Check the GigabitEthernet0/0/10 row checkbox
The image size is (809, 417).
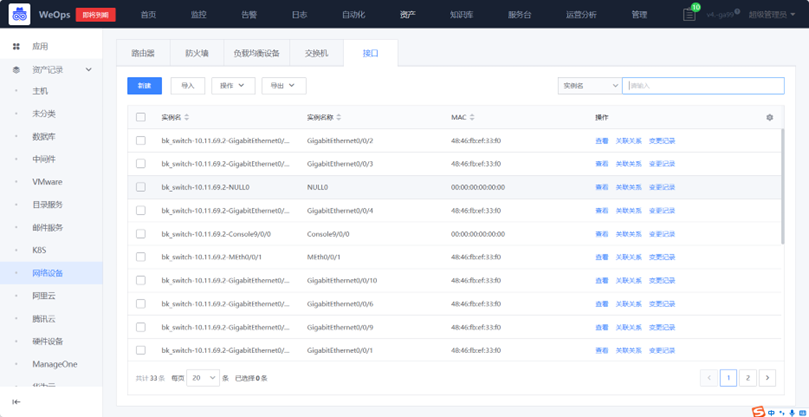(x=140, y=280)
